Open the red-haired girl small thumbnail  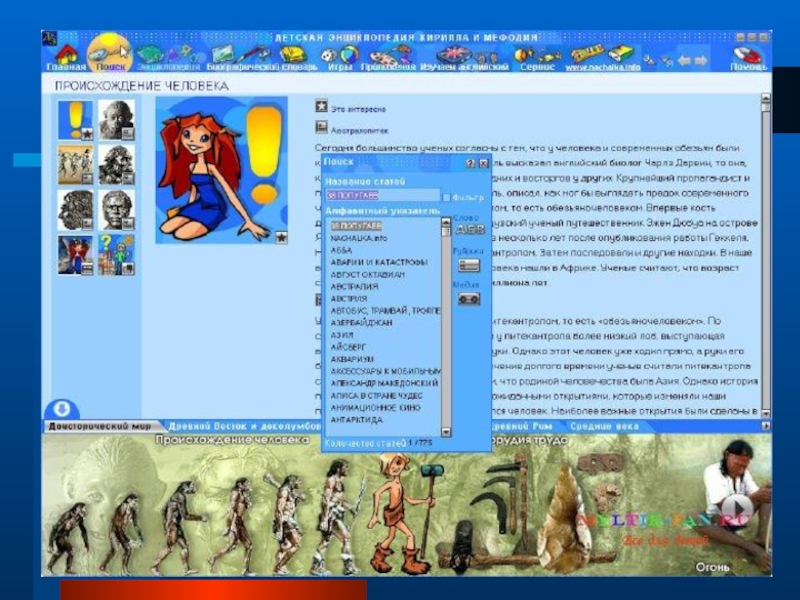pos(76,255)
